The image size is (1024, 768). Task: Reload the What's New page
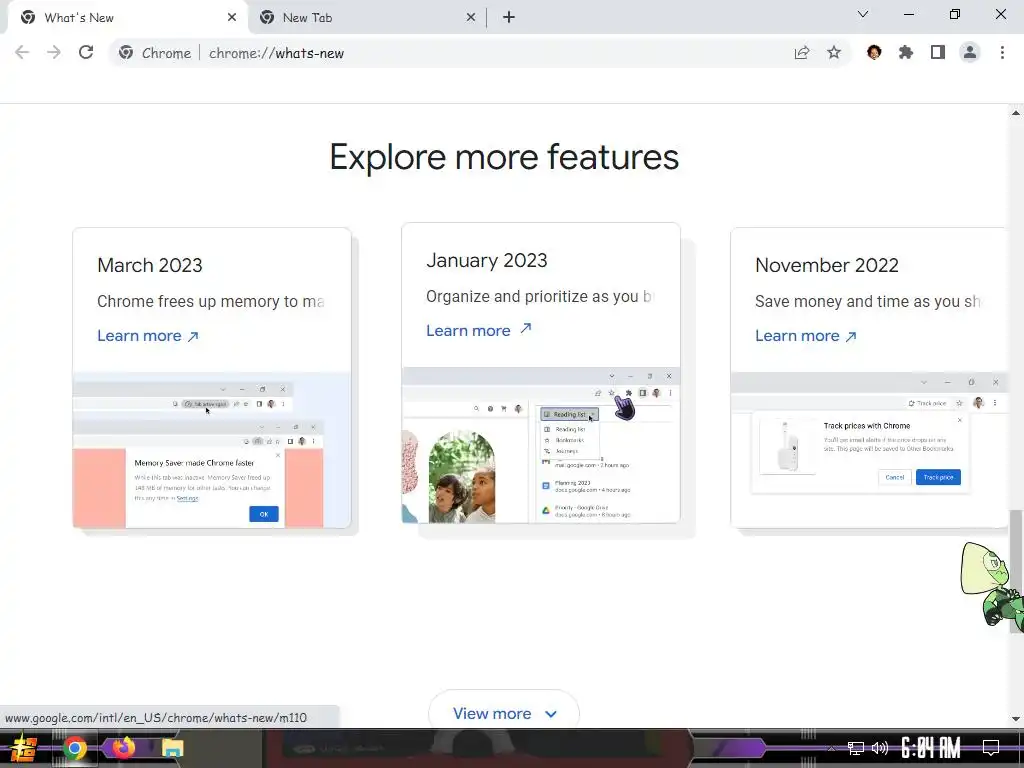[x=86, y=53]
